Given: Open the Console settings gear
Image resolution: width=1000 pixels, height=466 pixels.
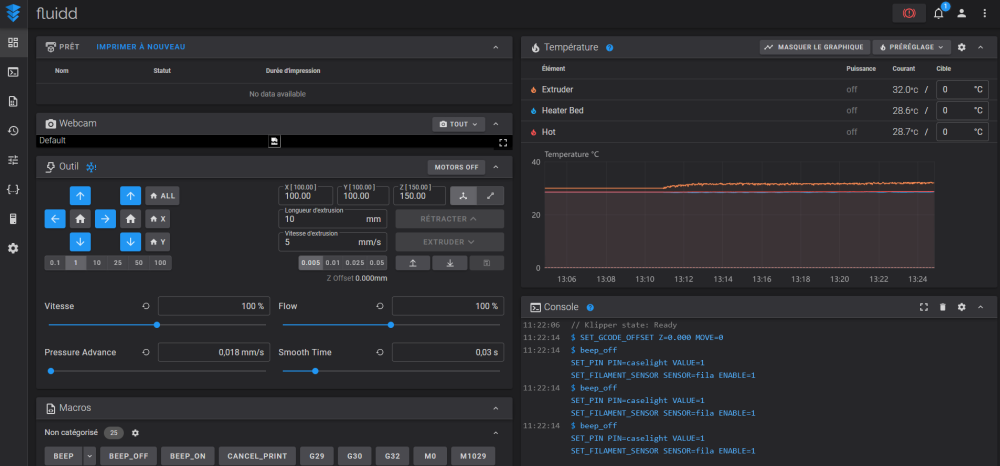Looking at the screenshot, I should point(962,307).
